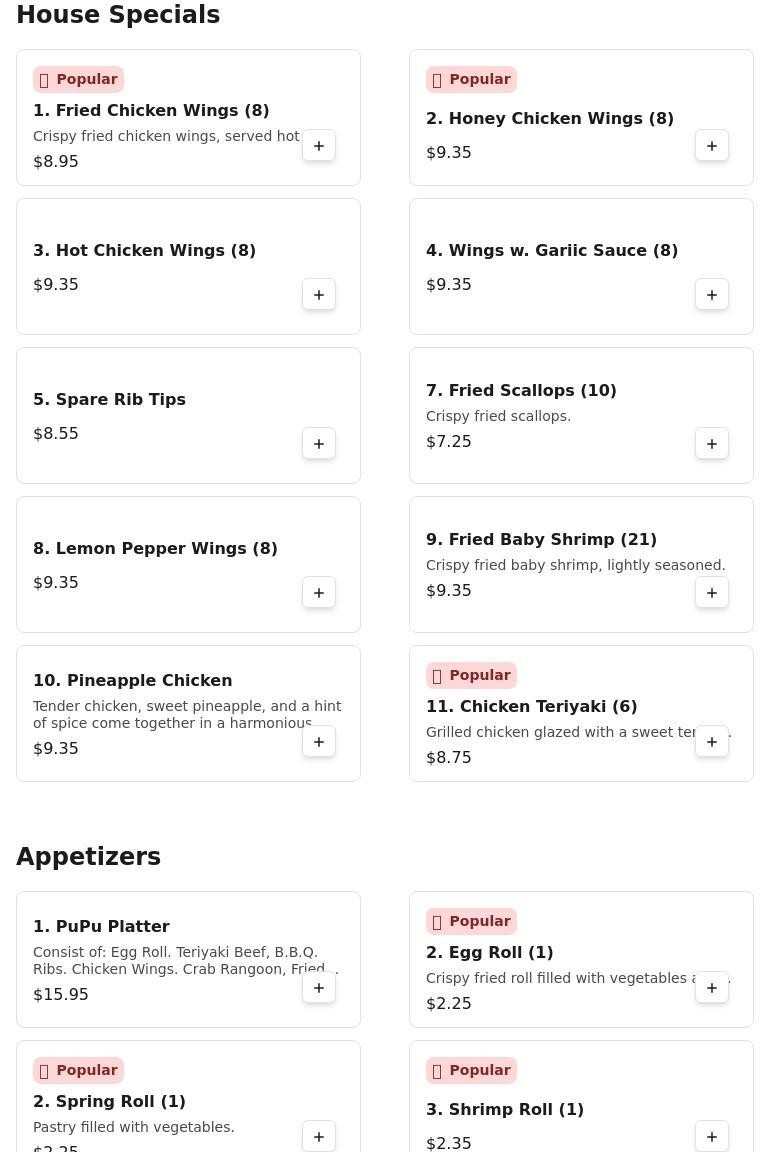The image size is (770, 1152).
Task: Add Shrimp Roll (1) to cart
Action: point(712,1137)
